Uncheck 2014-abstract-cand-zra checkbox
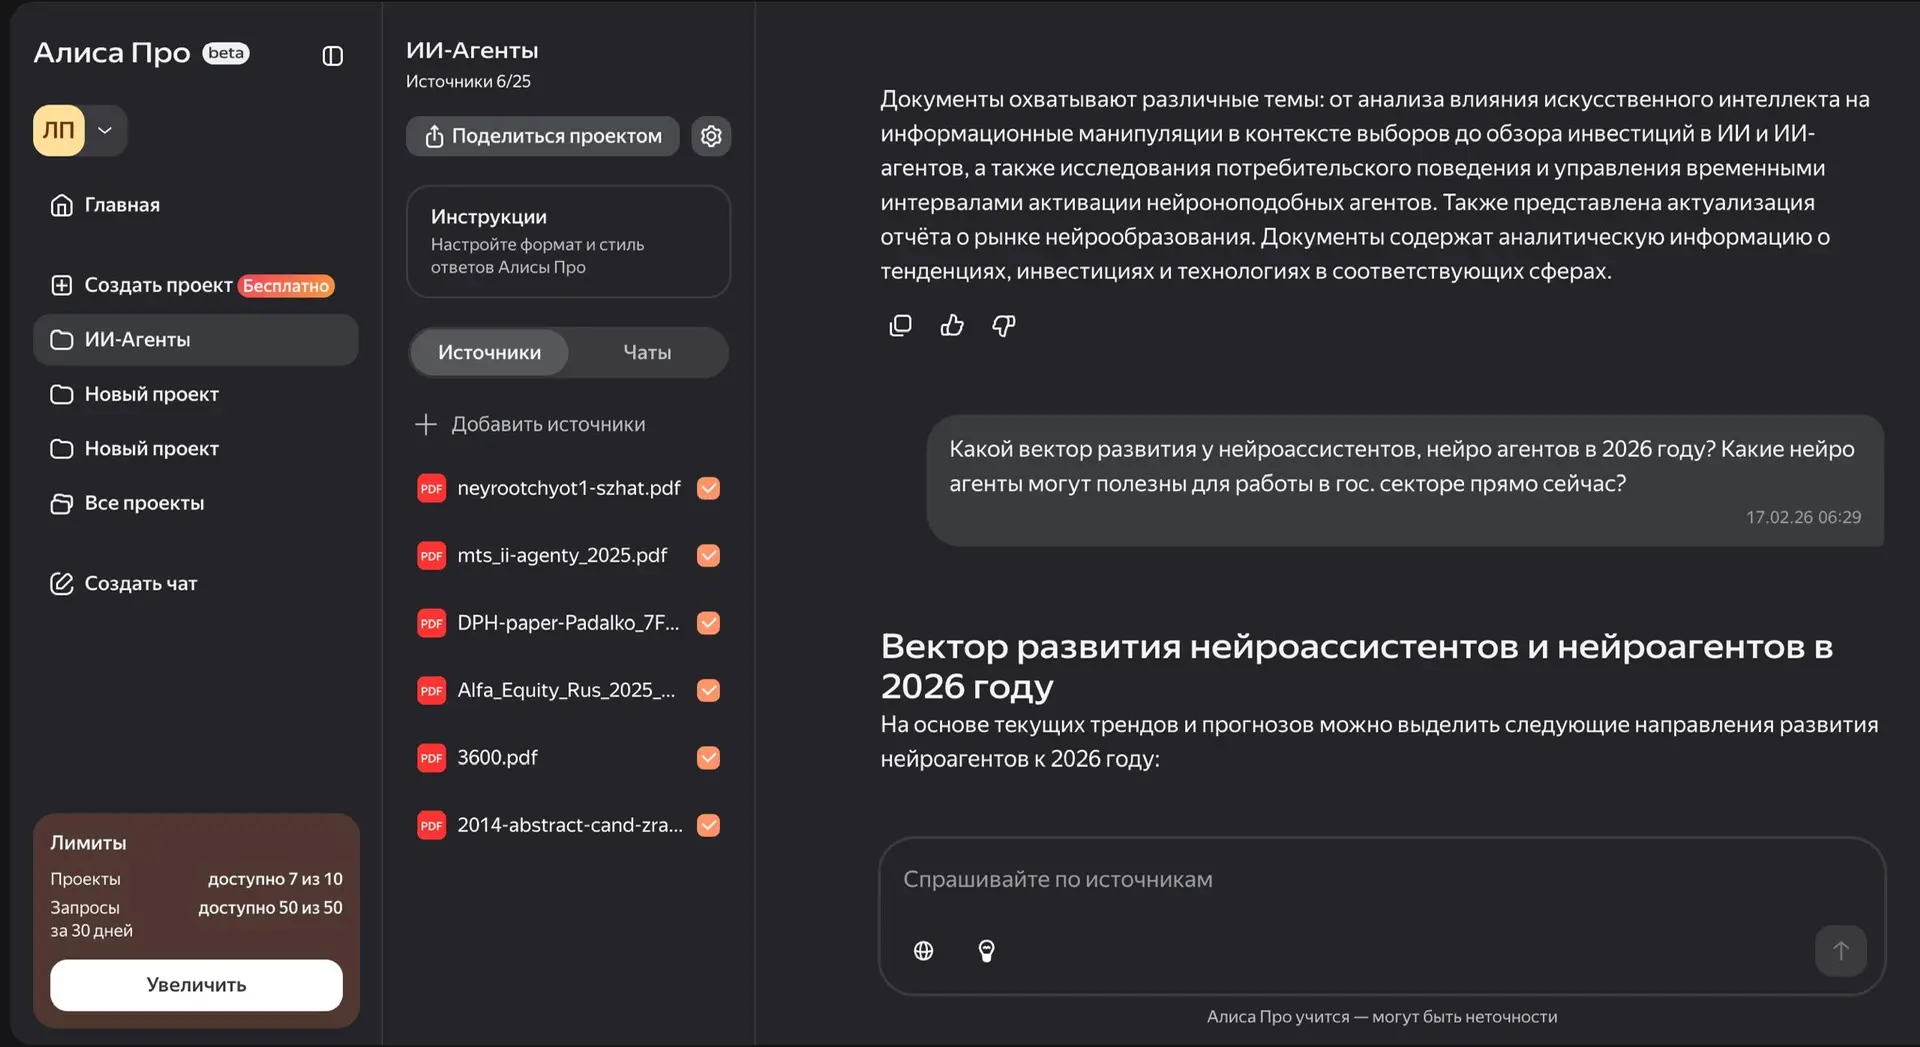1920x1047 pixels. point(708,825)
